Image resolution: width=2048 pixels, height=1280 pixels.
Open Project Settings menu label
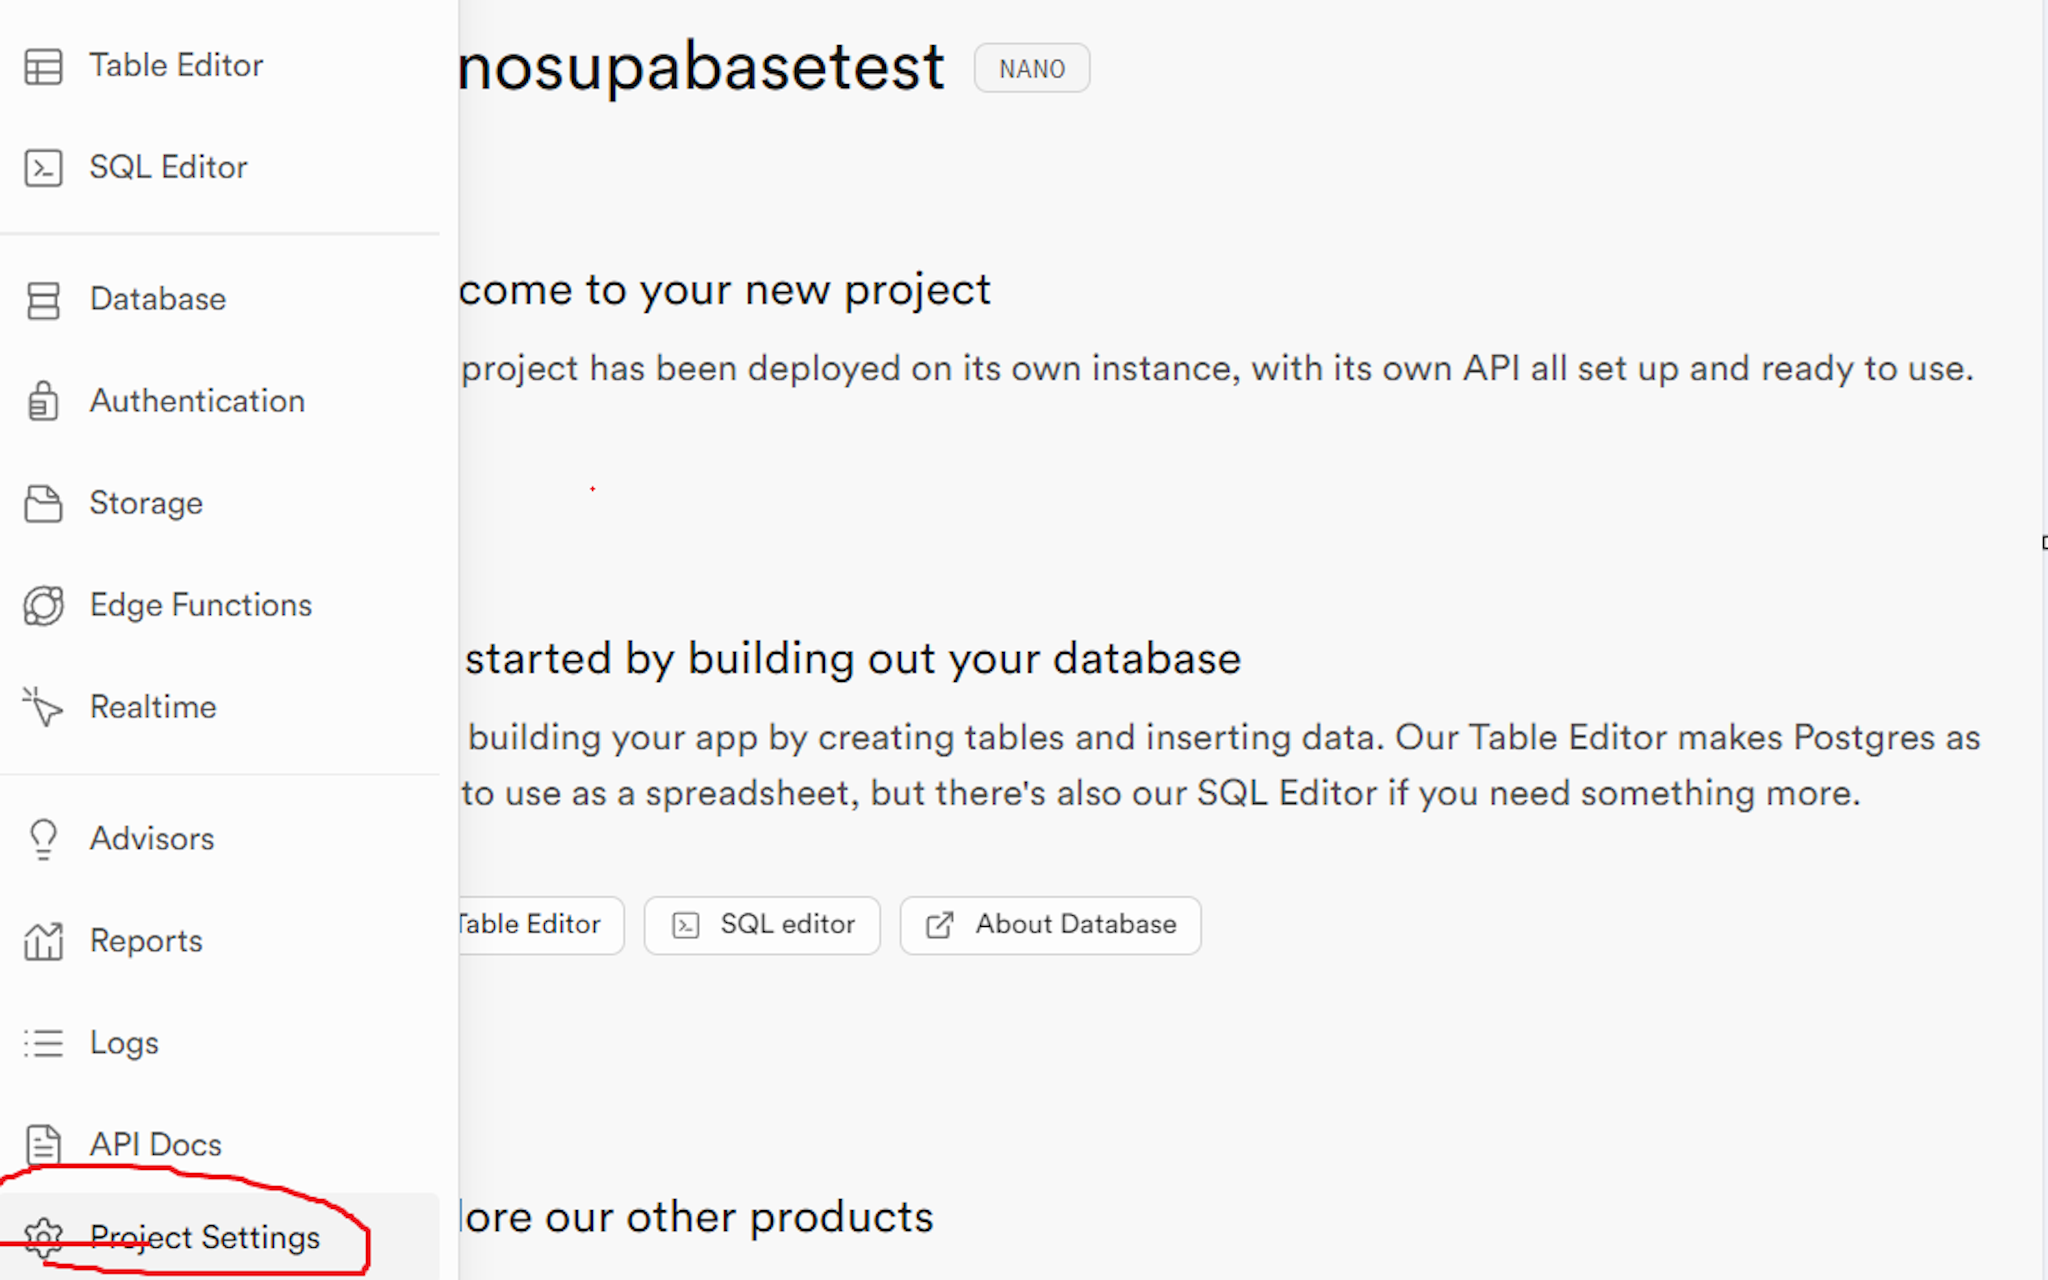[x=205, y=1238]
